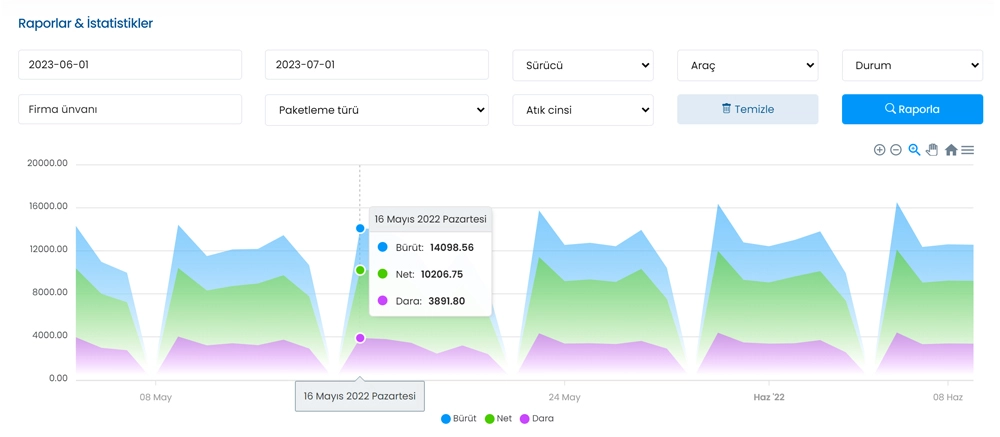Activate the hand panning tool
Screen dimensions: 1000x437
coord(932,150)
